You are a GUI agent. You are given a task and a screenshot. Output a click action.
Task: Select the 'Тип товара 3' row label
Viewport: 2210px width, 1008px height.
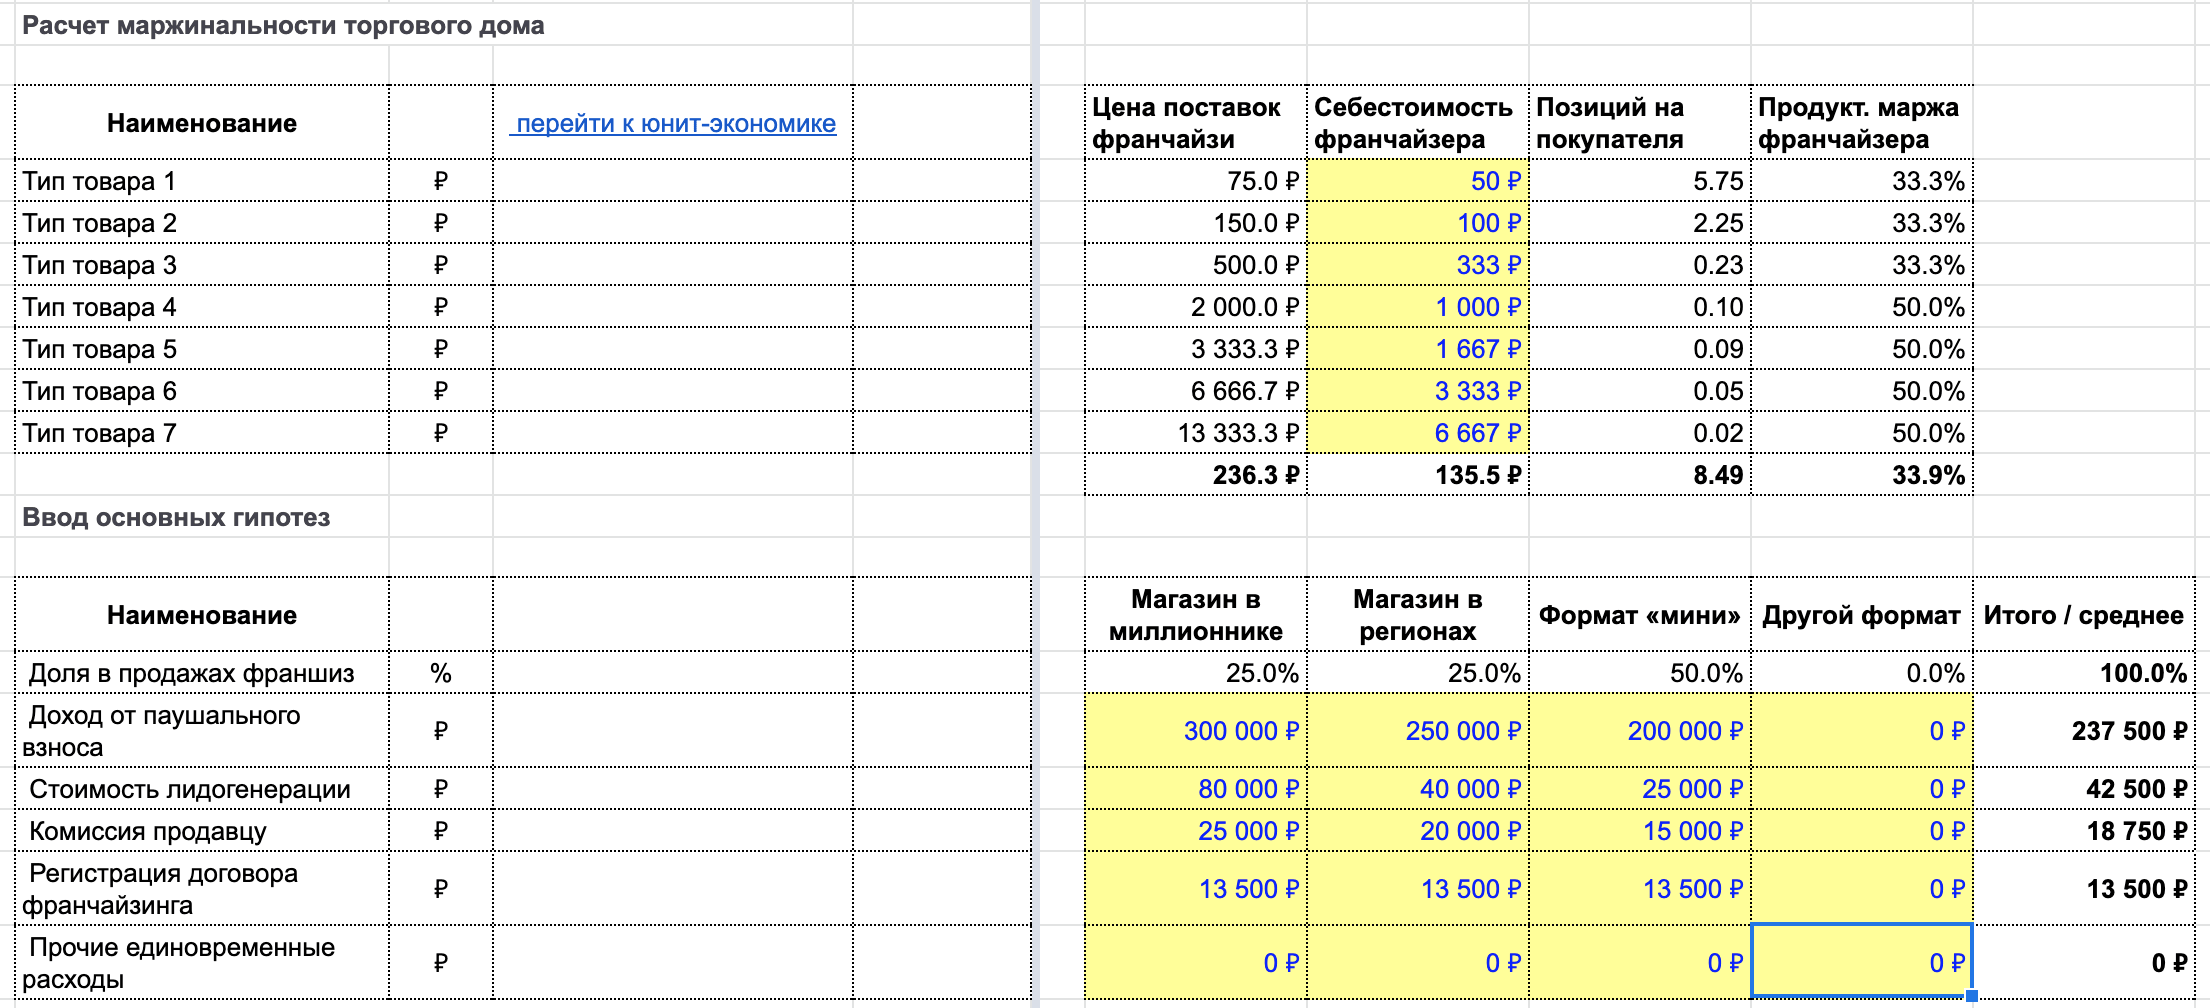[x=99, y=265]
